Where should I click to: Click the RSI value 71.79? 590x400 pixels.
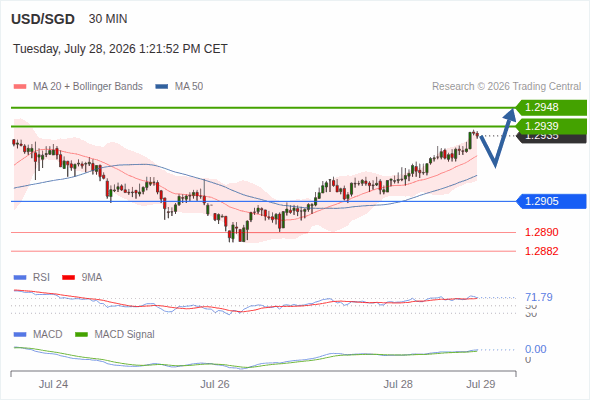[x=539, y=297]
